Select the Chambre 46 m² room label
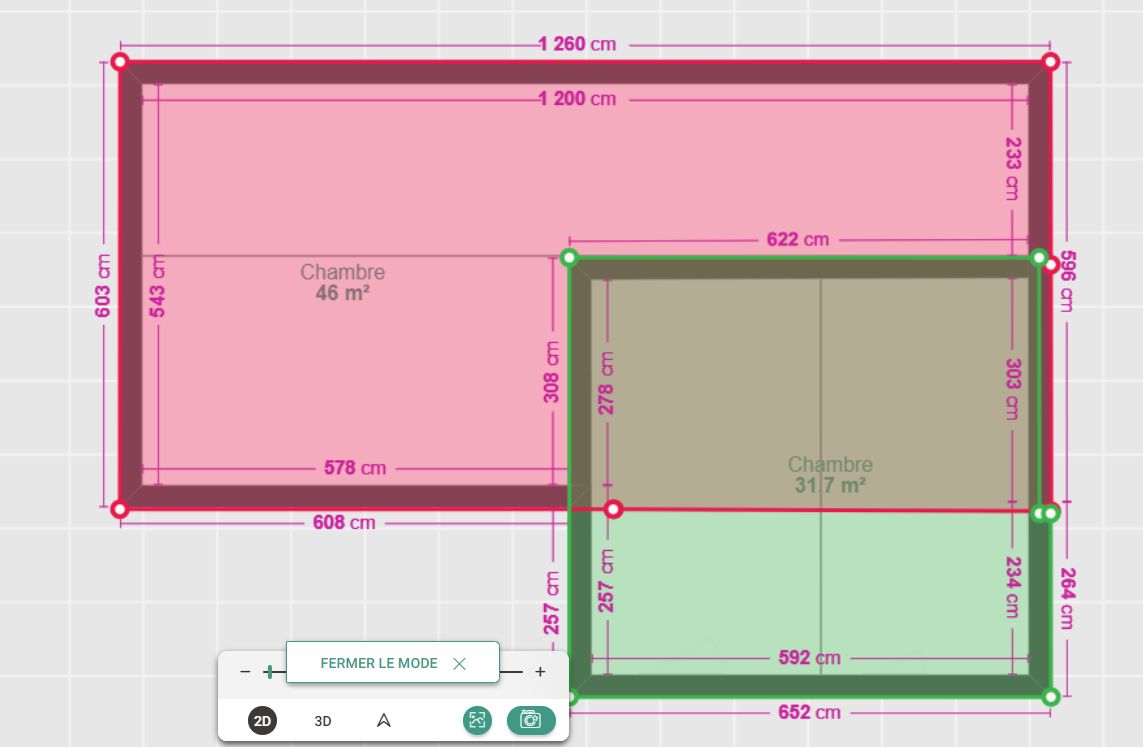 coord(343,282)
